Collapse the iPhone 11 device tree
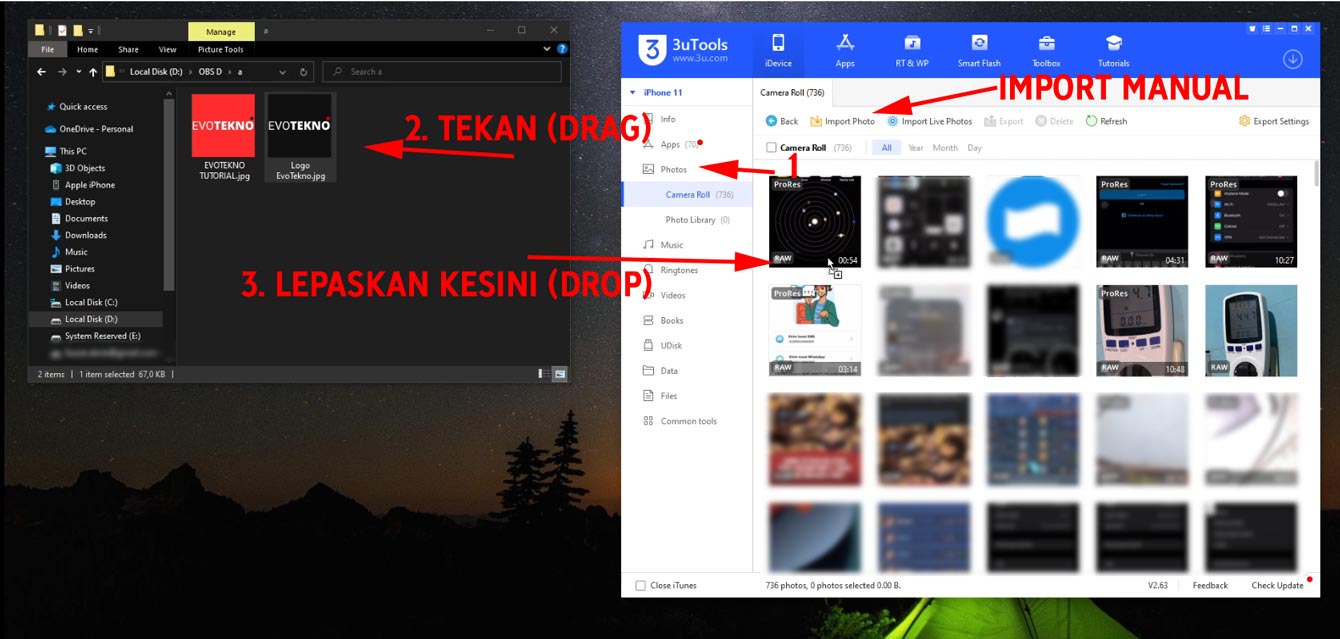Viewport: 1340px width, 639px height. pyautogui.click(x=632, y=93)
